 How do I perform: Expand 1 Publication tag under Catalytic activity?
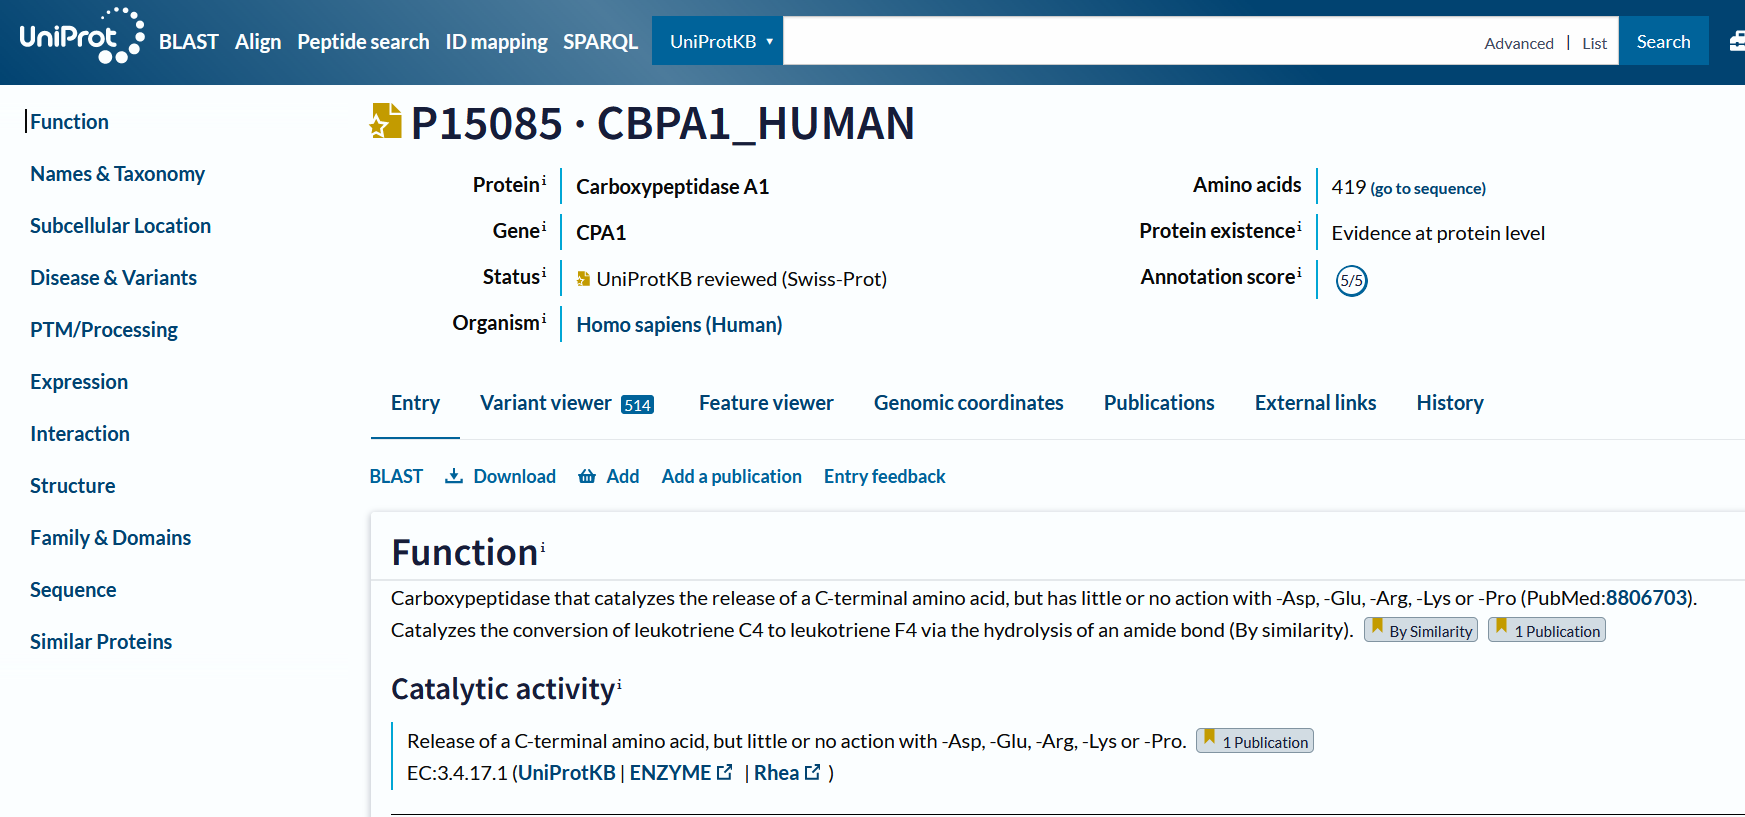click(1255, 741)
